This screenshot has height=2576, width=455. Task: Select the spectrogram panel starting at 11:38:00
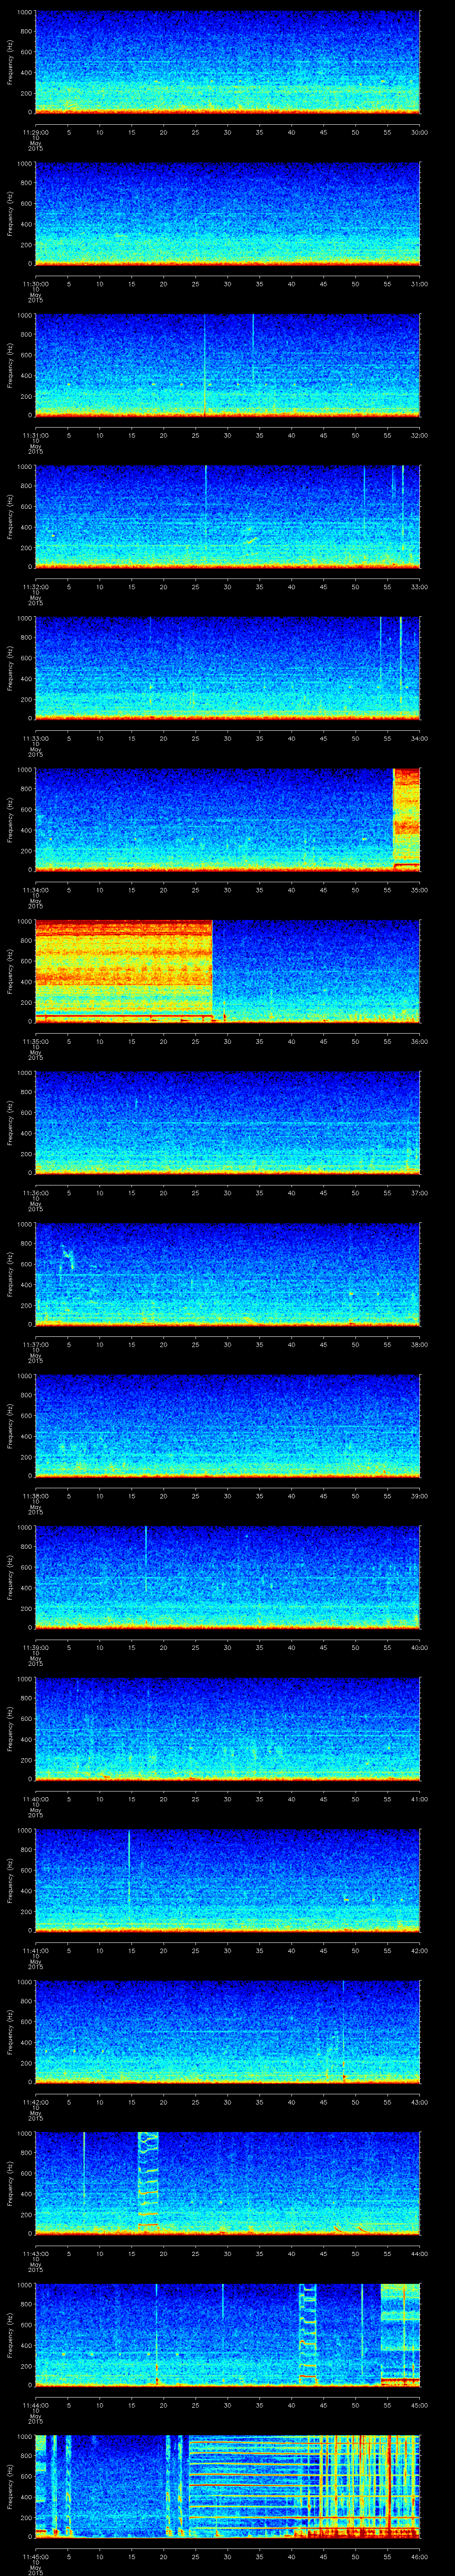pos(227,1426)
